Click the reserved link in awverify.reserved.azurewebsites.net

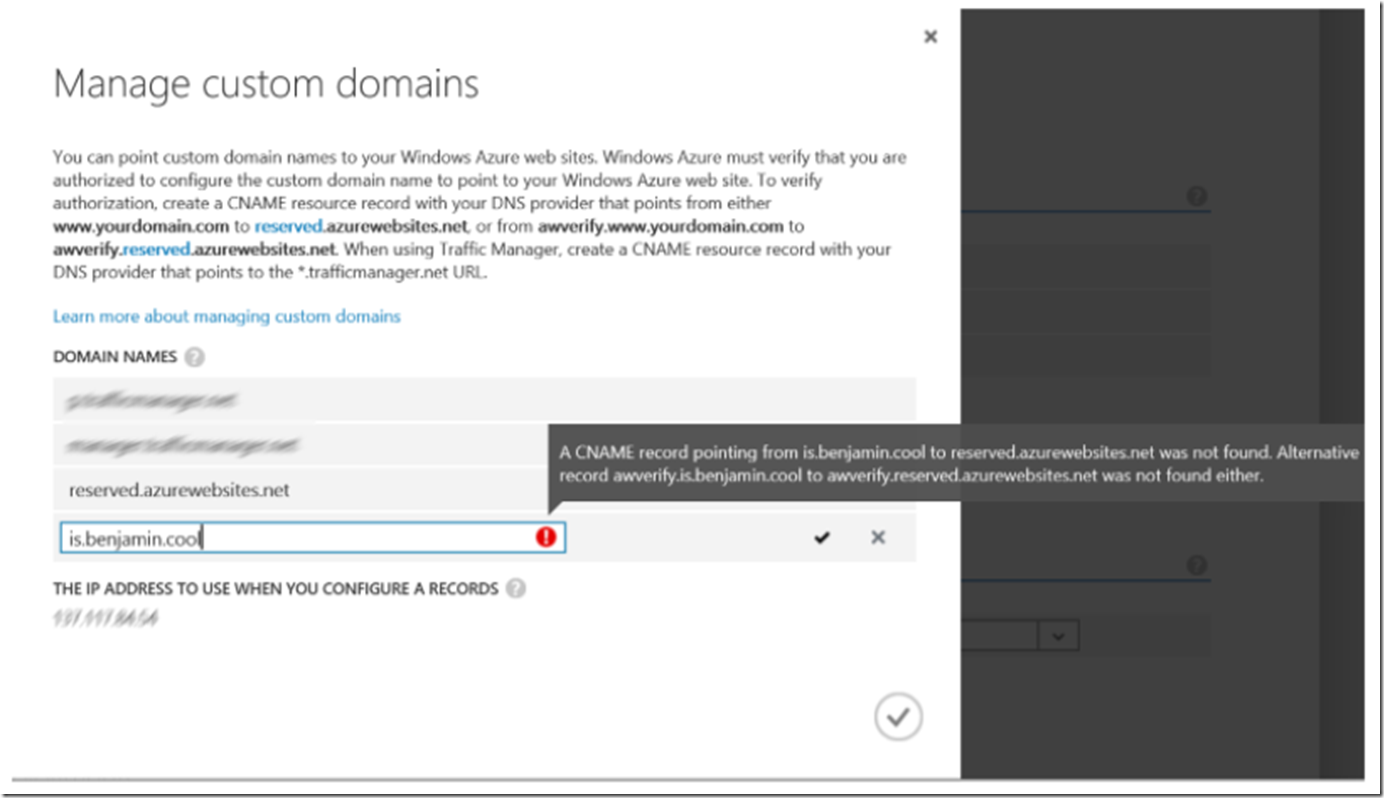pos(155,249)
